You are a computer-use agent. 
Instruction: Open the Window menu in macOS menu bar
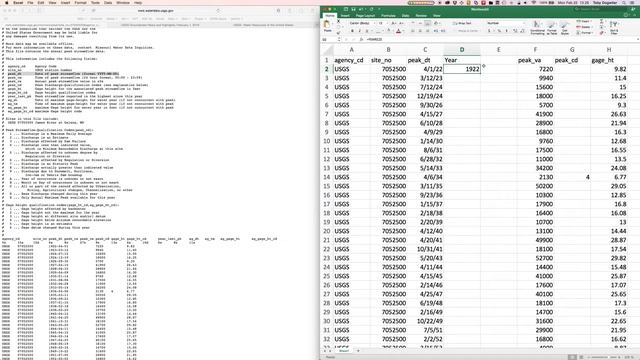click(123, 2)
